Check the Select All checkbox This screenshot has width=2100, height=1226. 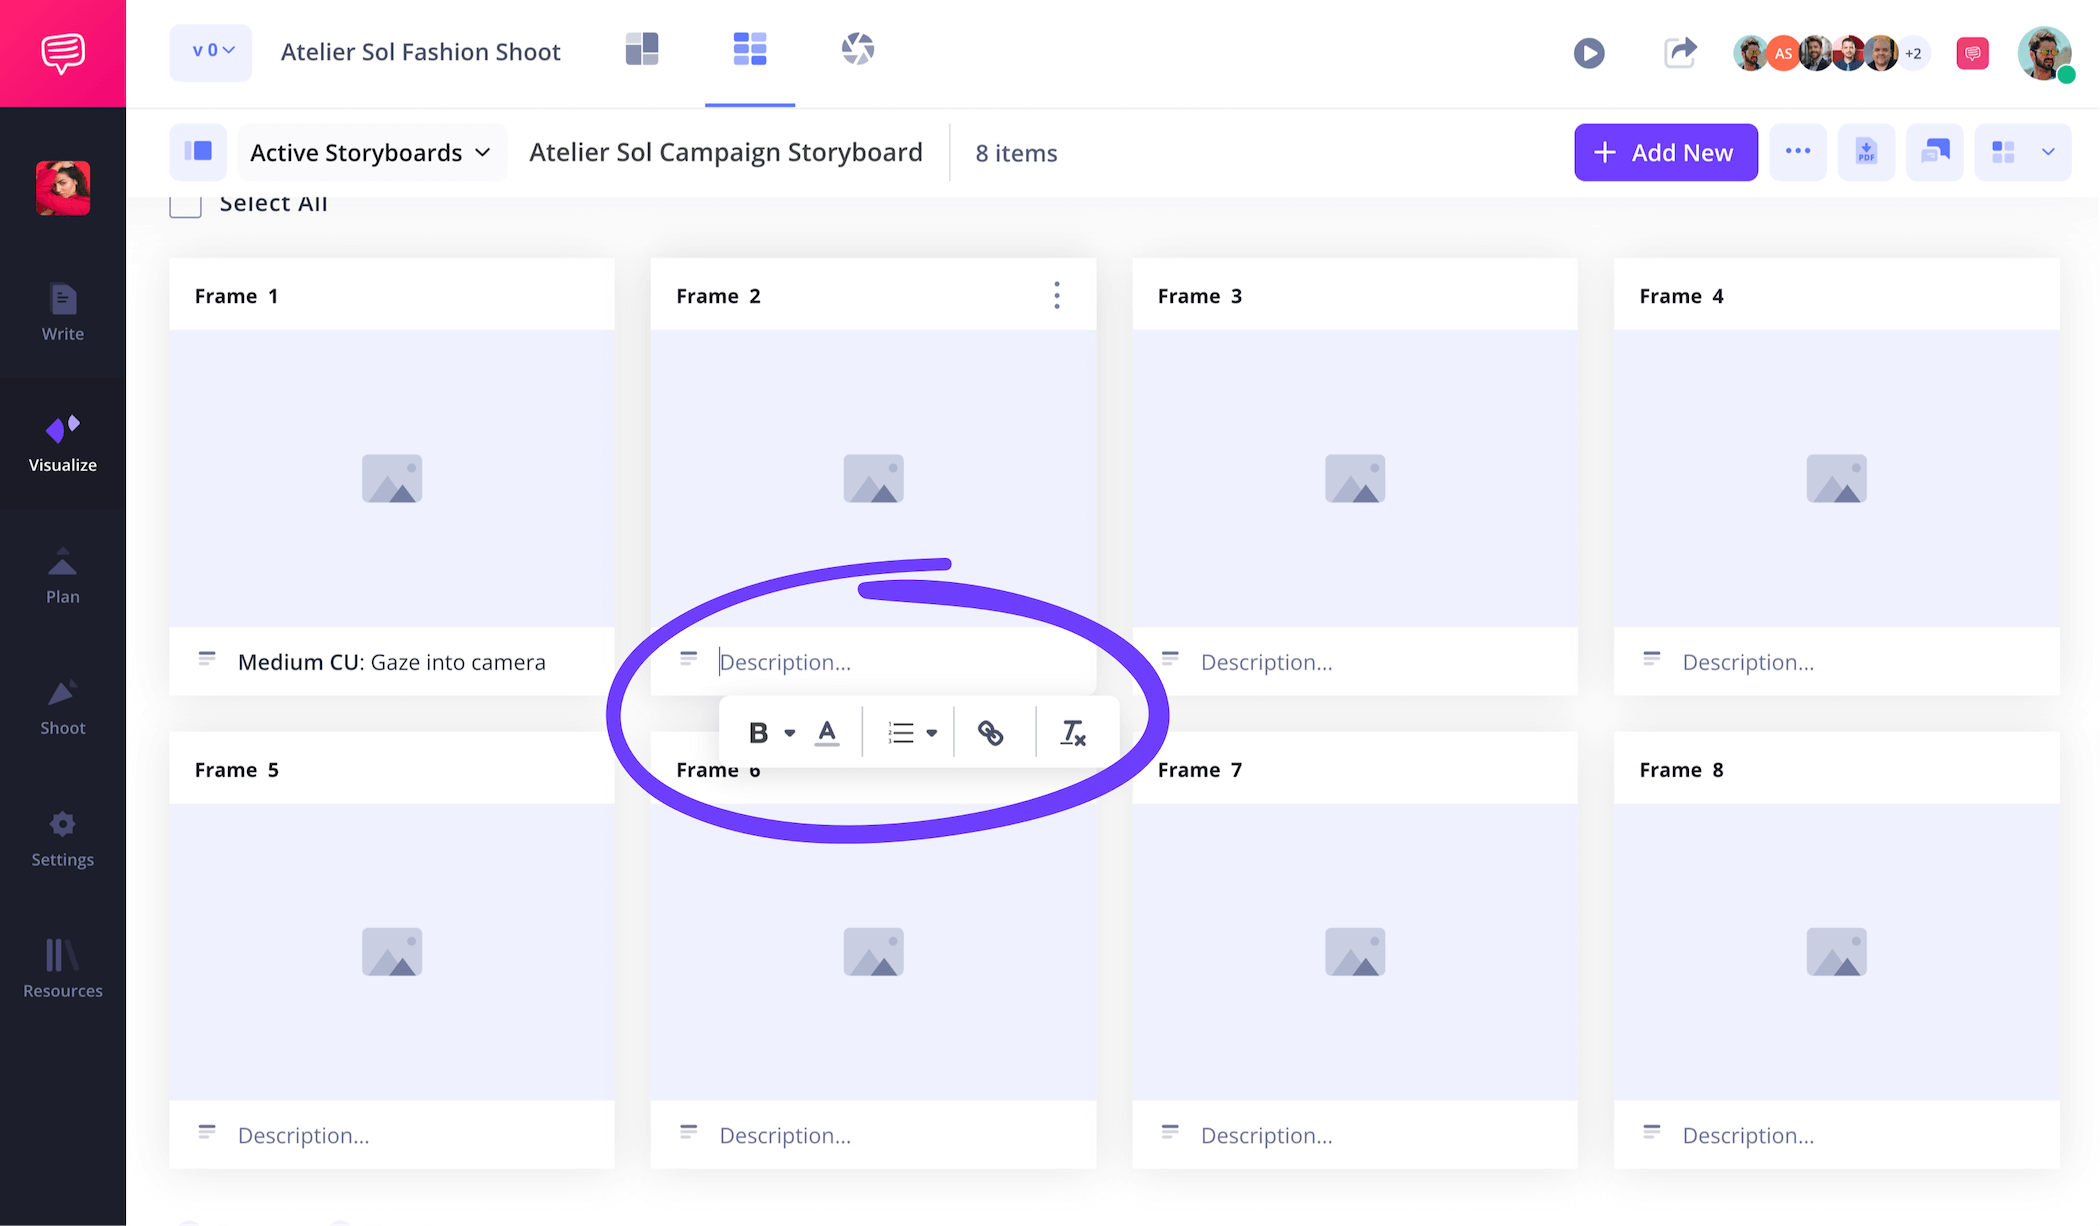click(185, 205)
